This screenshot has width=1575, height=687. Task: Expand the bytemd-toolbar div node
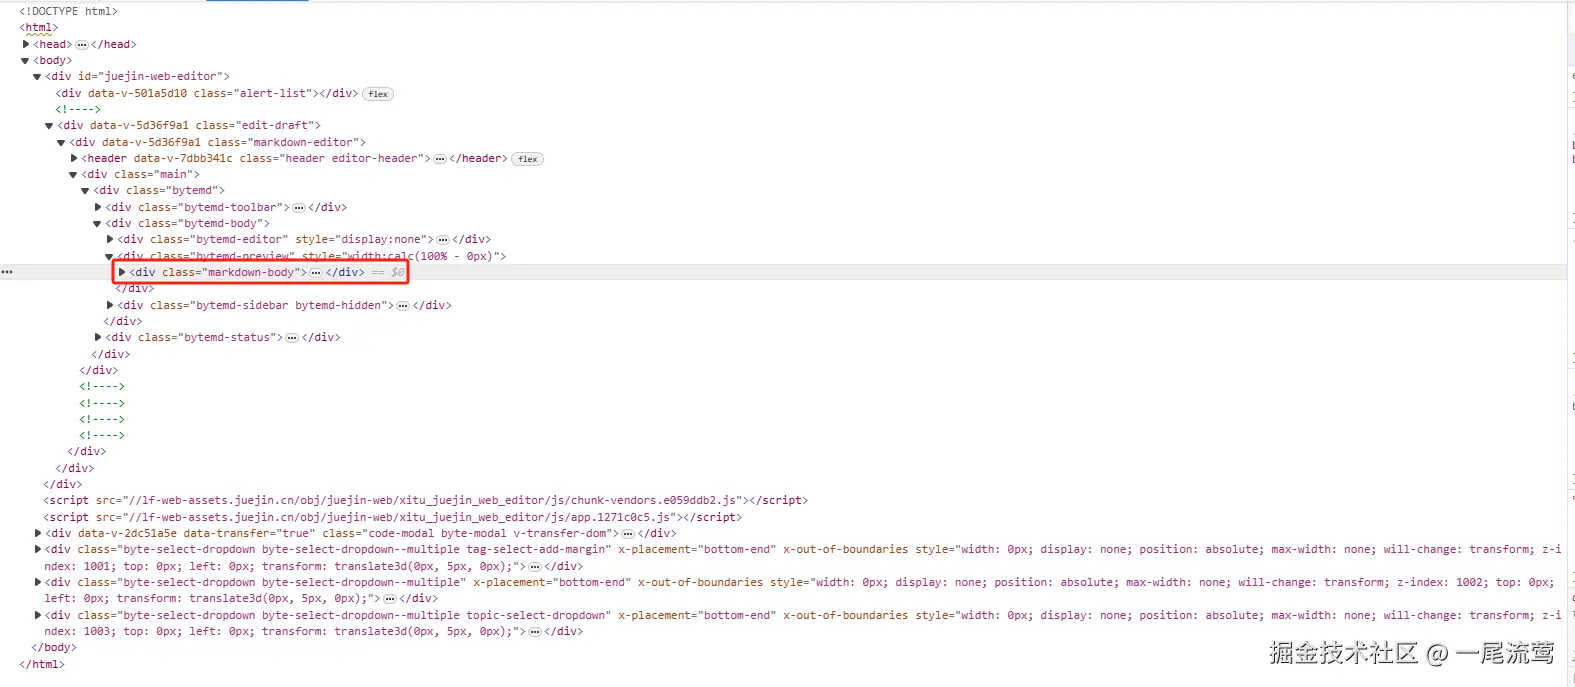point(97,207)
